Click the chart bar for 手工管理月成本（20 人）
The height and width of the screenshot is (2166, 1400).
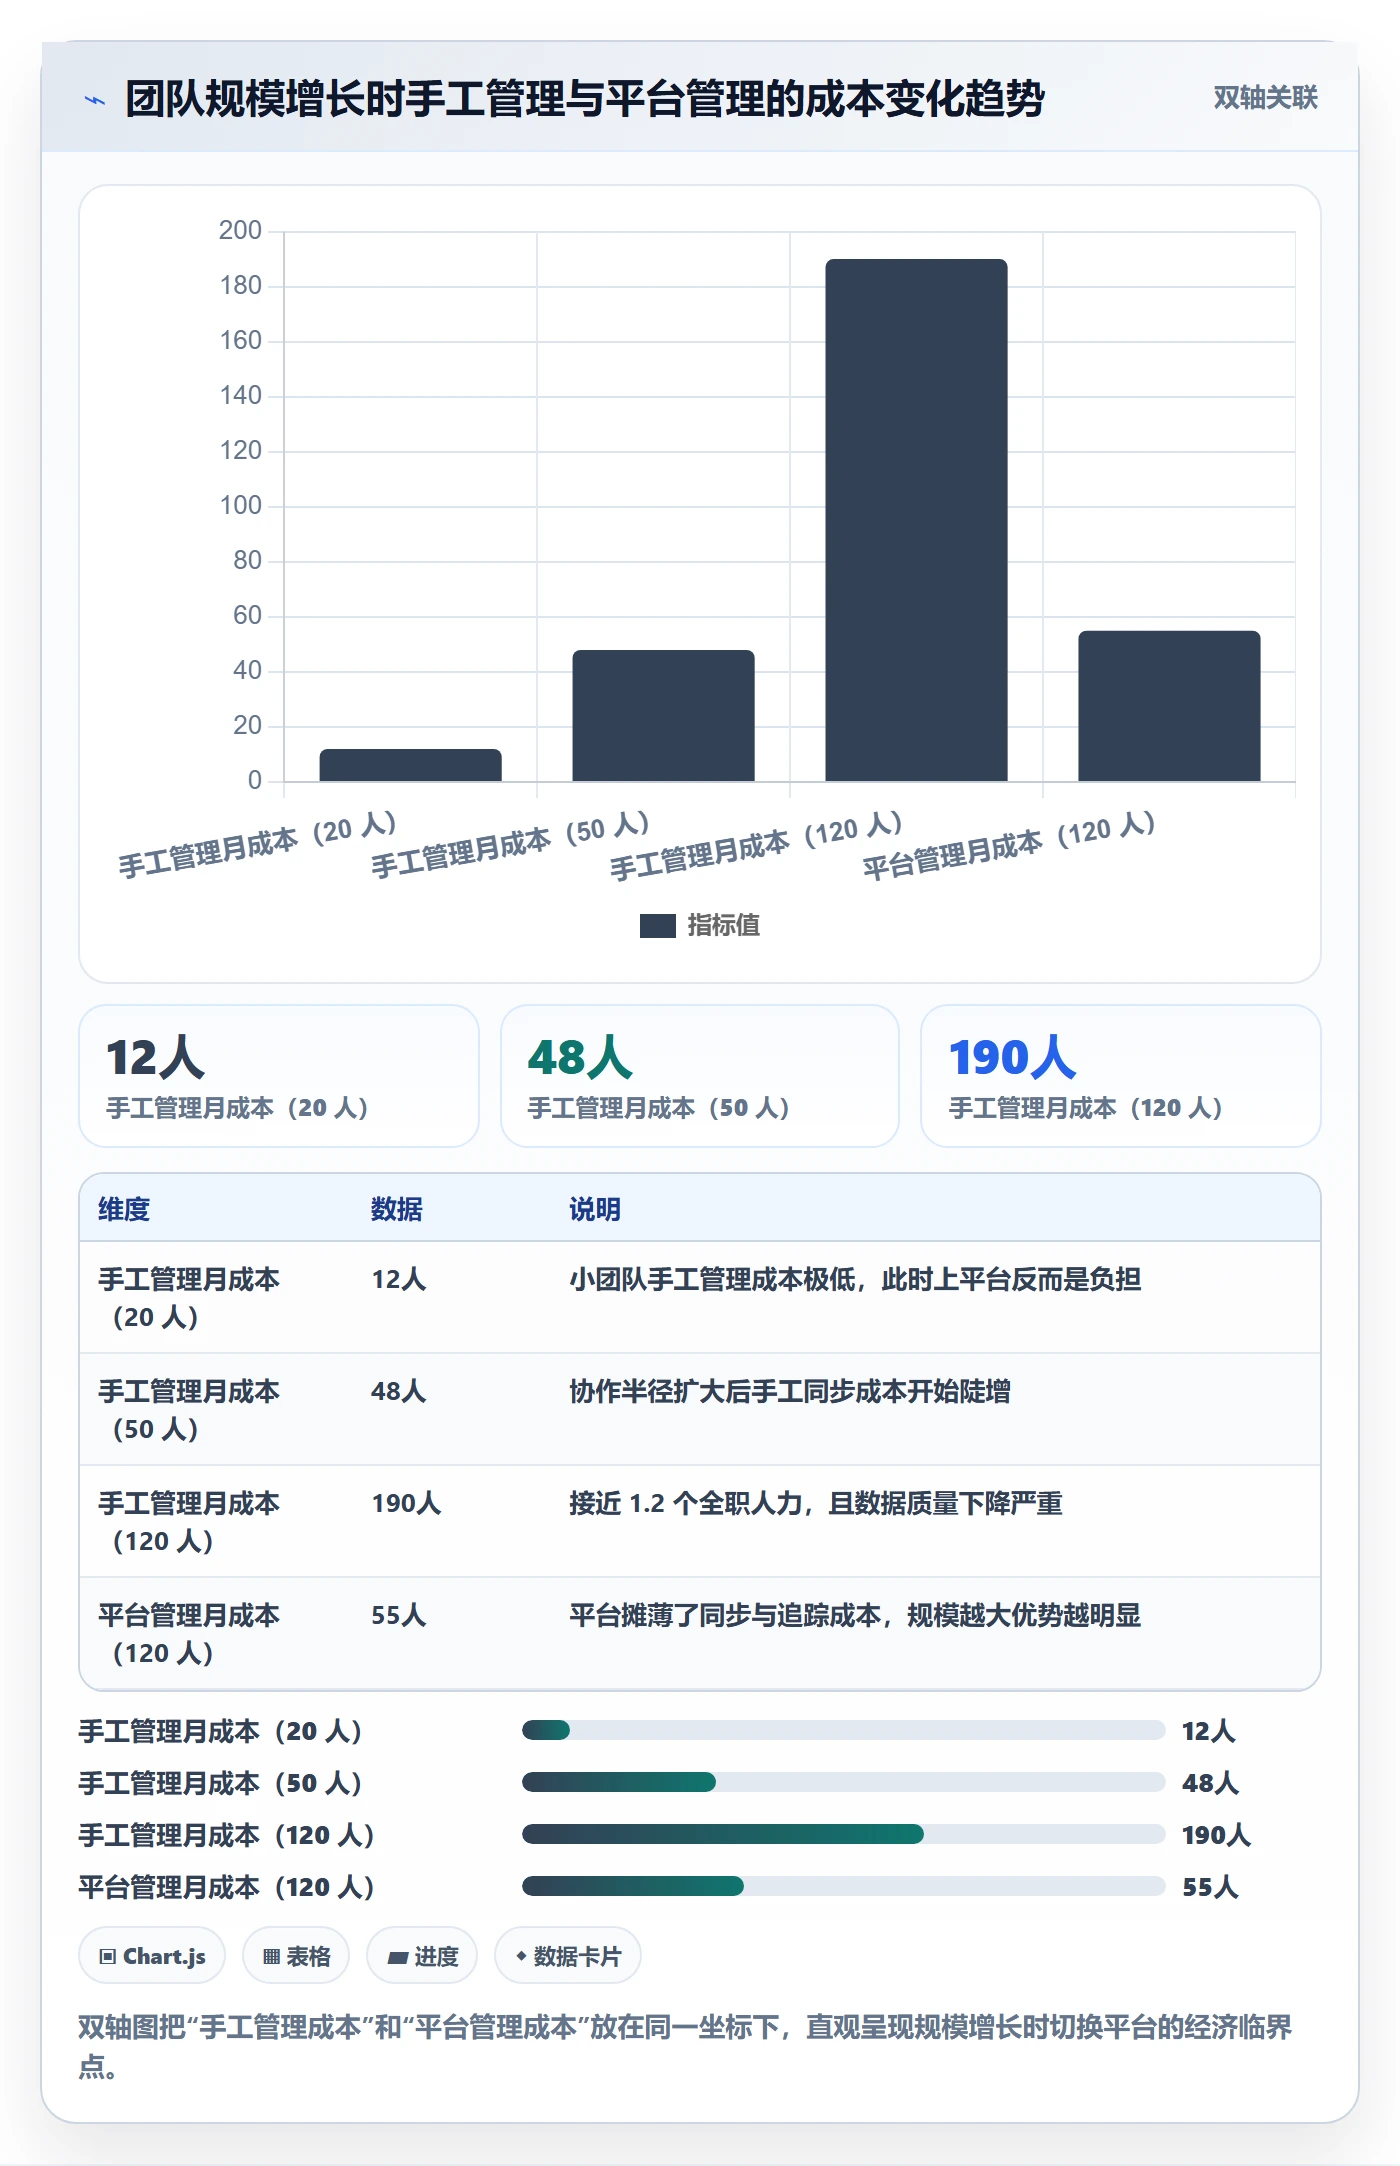[x=410, y=765]
